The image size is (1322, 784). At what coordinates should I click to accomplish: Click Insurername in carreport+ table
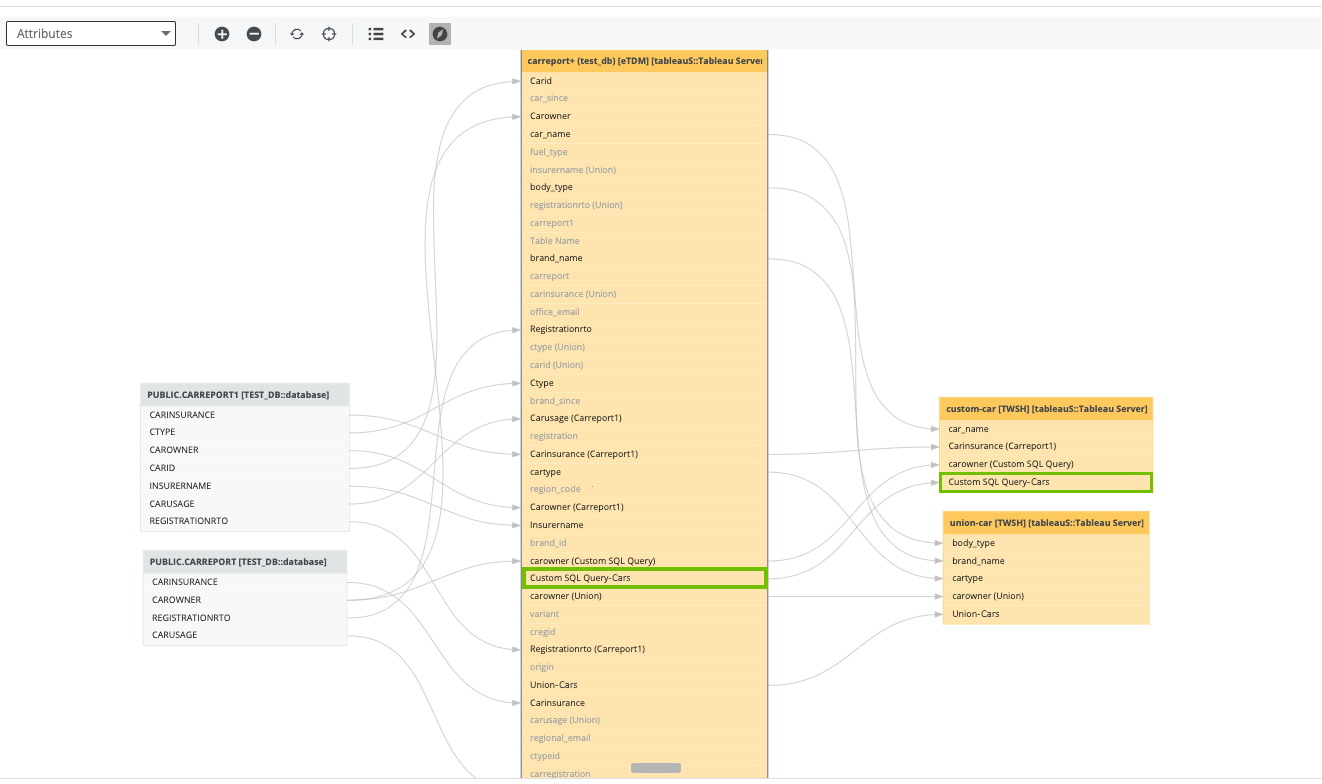[x=645, y=525]
